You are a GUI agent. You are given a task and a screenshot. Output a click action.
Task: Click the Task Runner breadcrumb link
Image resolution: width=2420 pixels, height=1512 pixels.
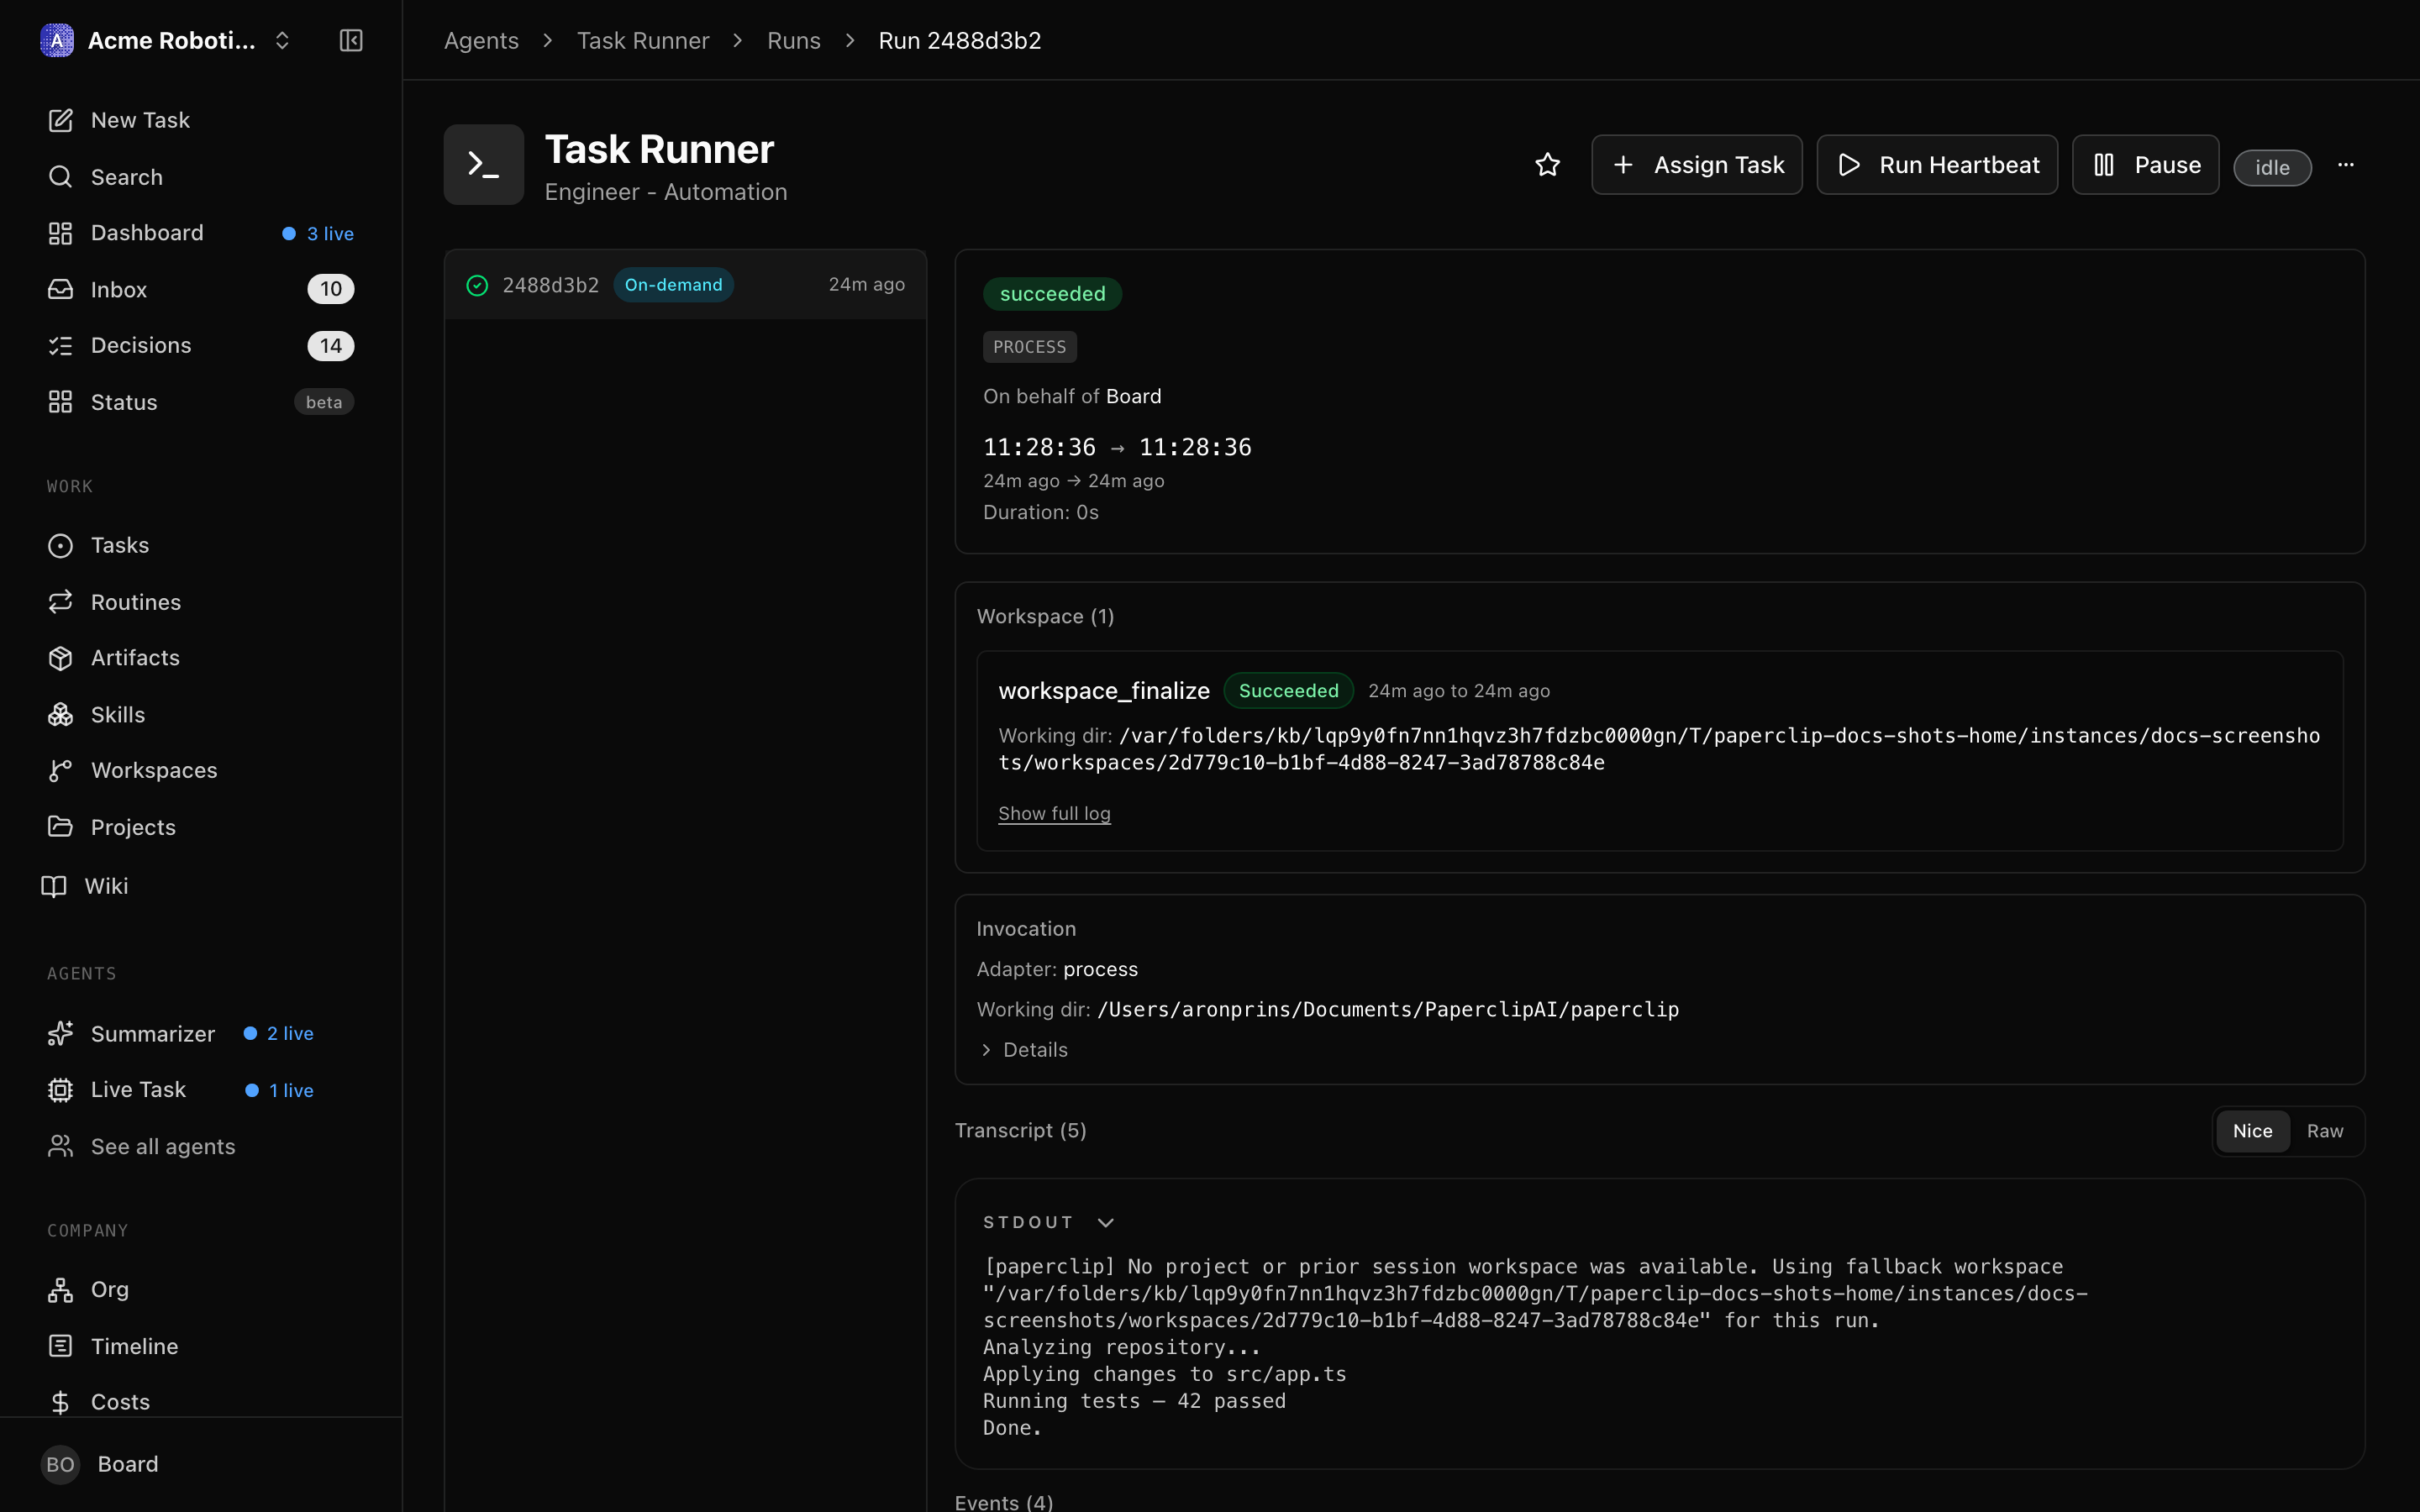[x=643, y=40]
